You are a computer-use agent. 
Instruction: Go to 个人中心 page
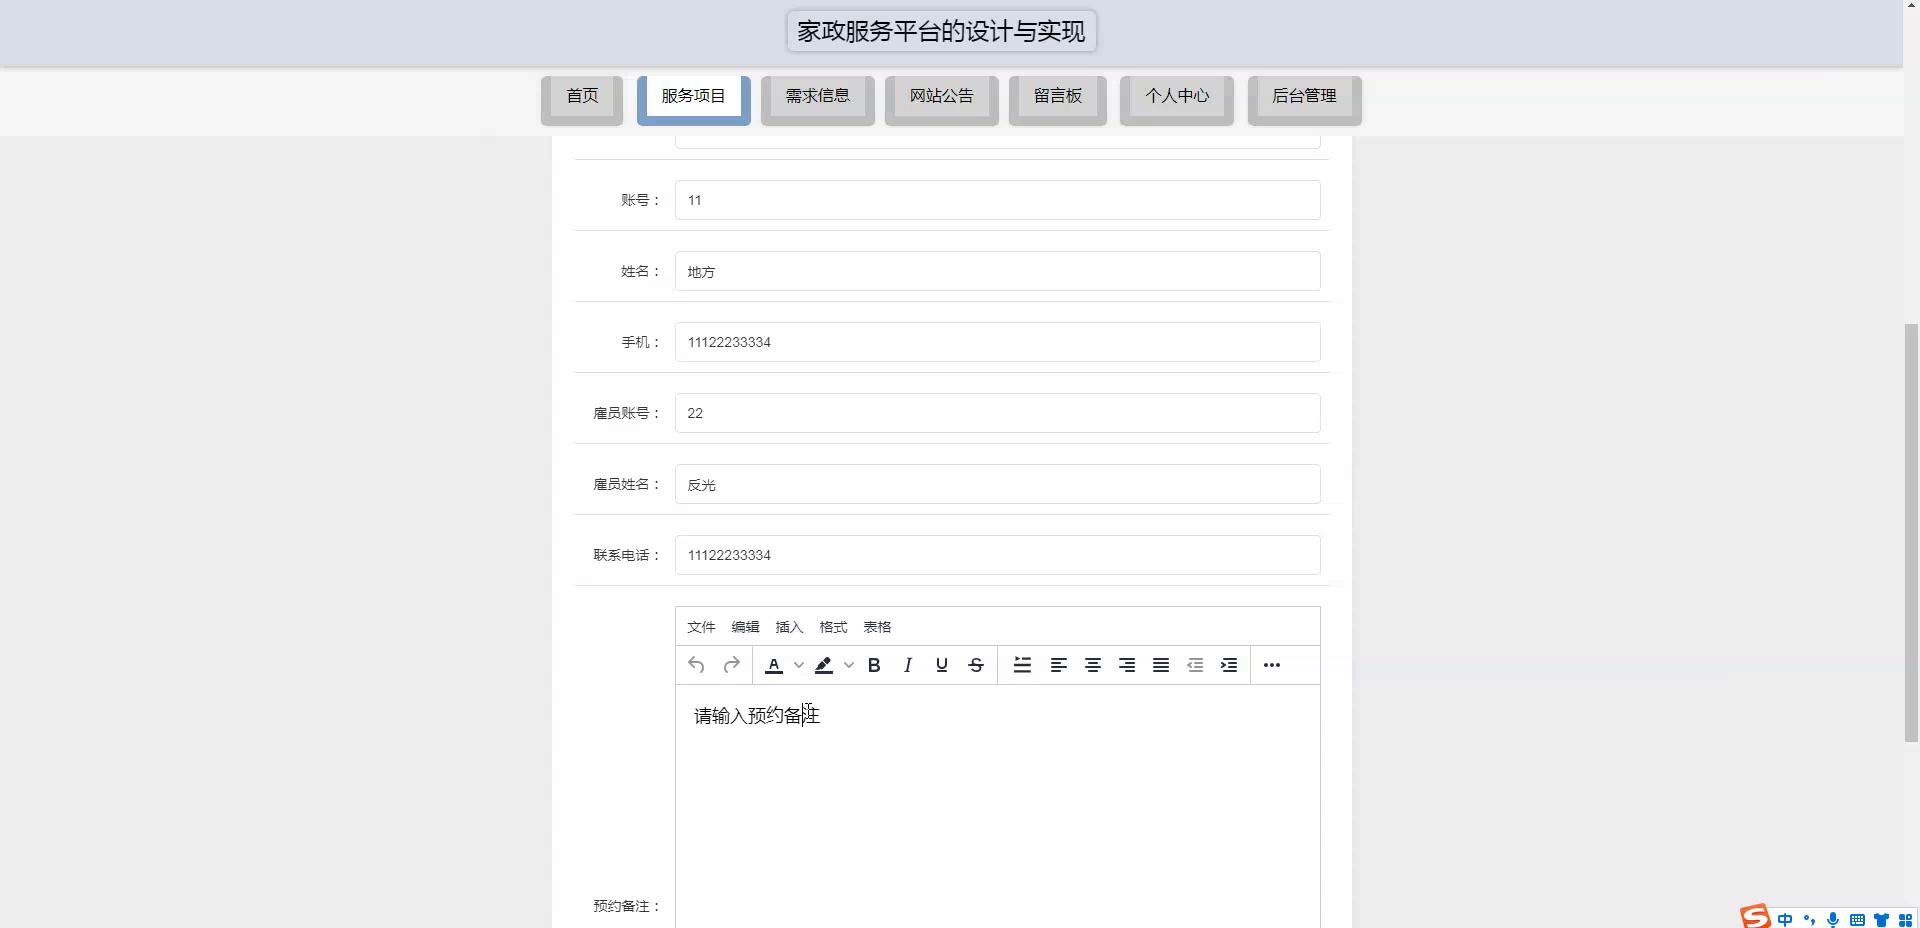tap(1177, 96)
